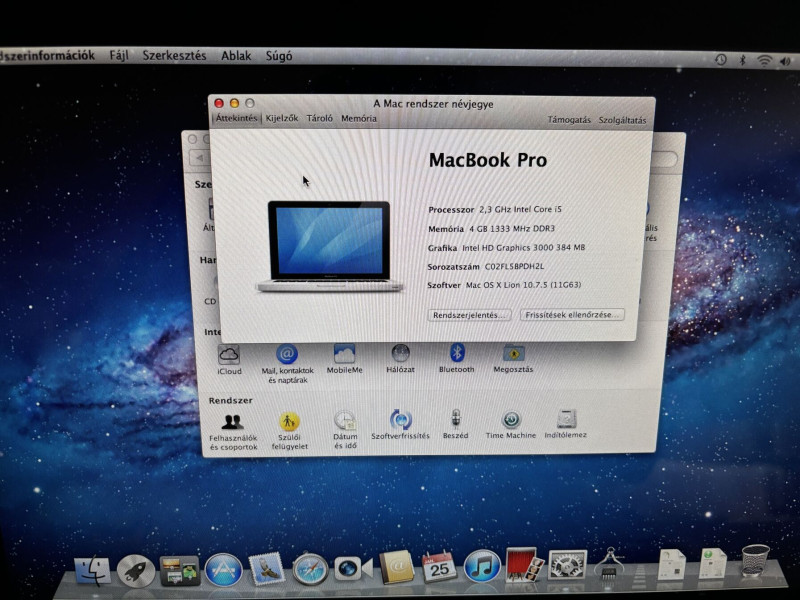Viewport: 800px width, 600px height.
Task: Open the Rendszerinformációk app menu
Action: pyautogui.click(x=47, y=55)
